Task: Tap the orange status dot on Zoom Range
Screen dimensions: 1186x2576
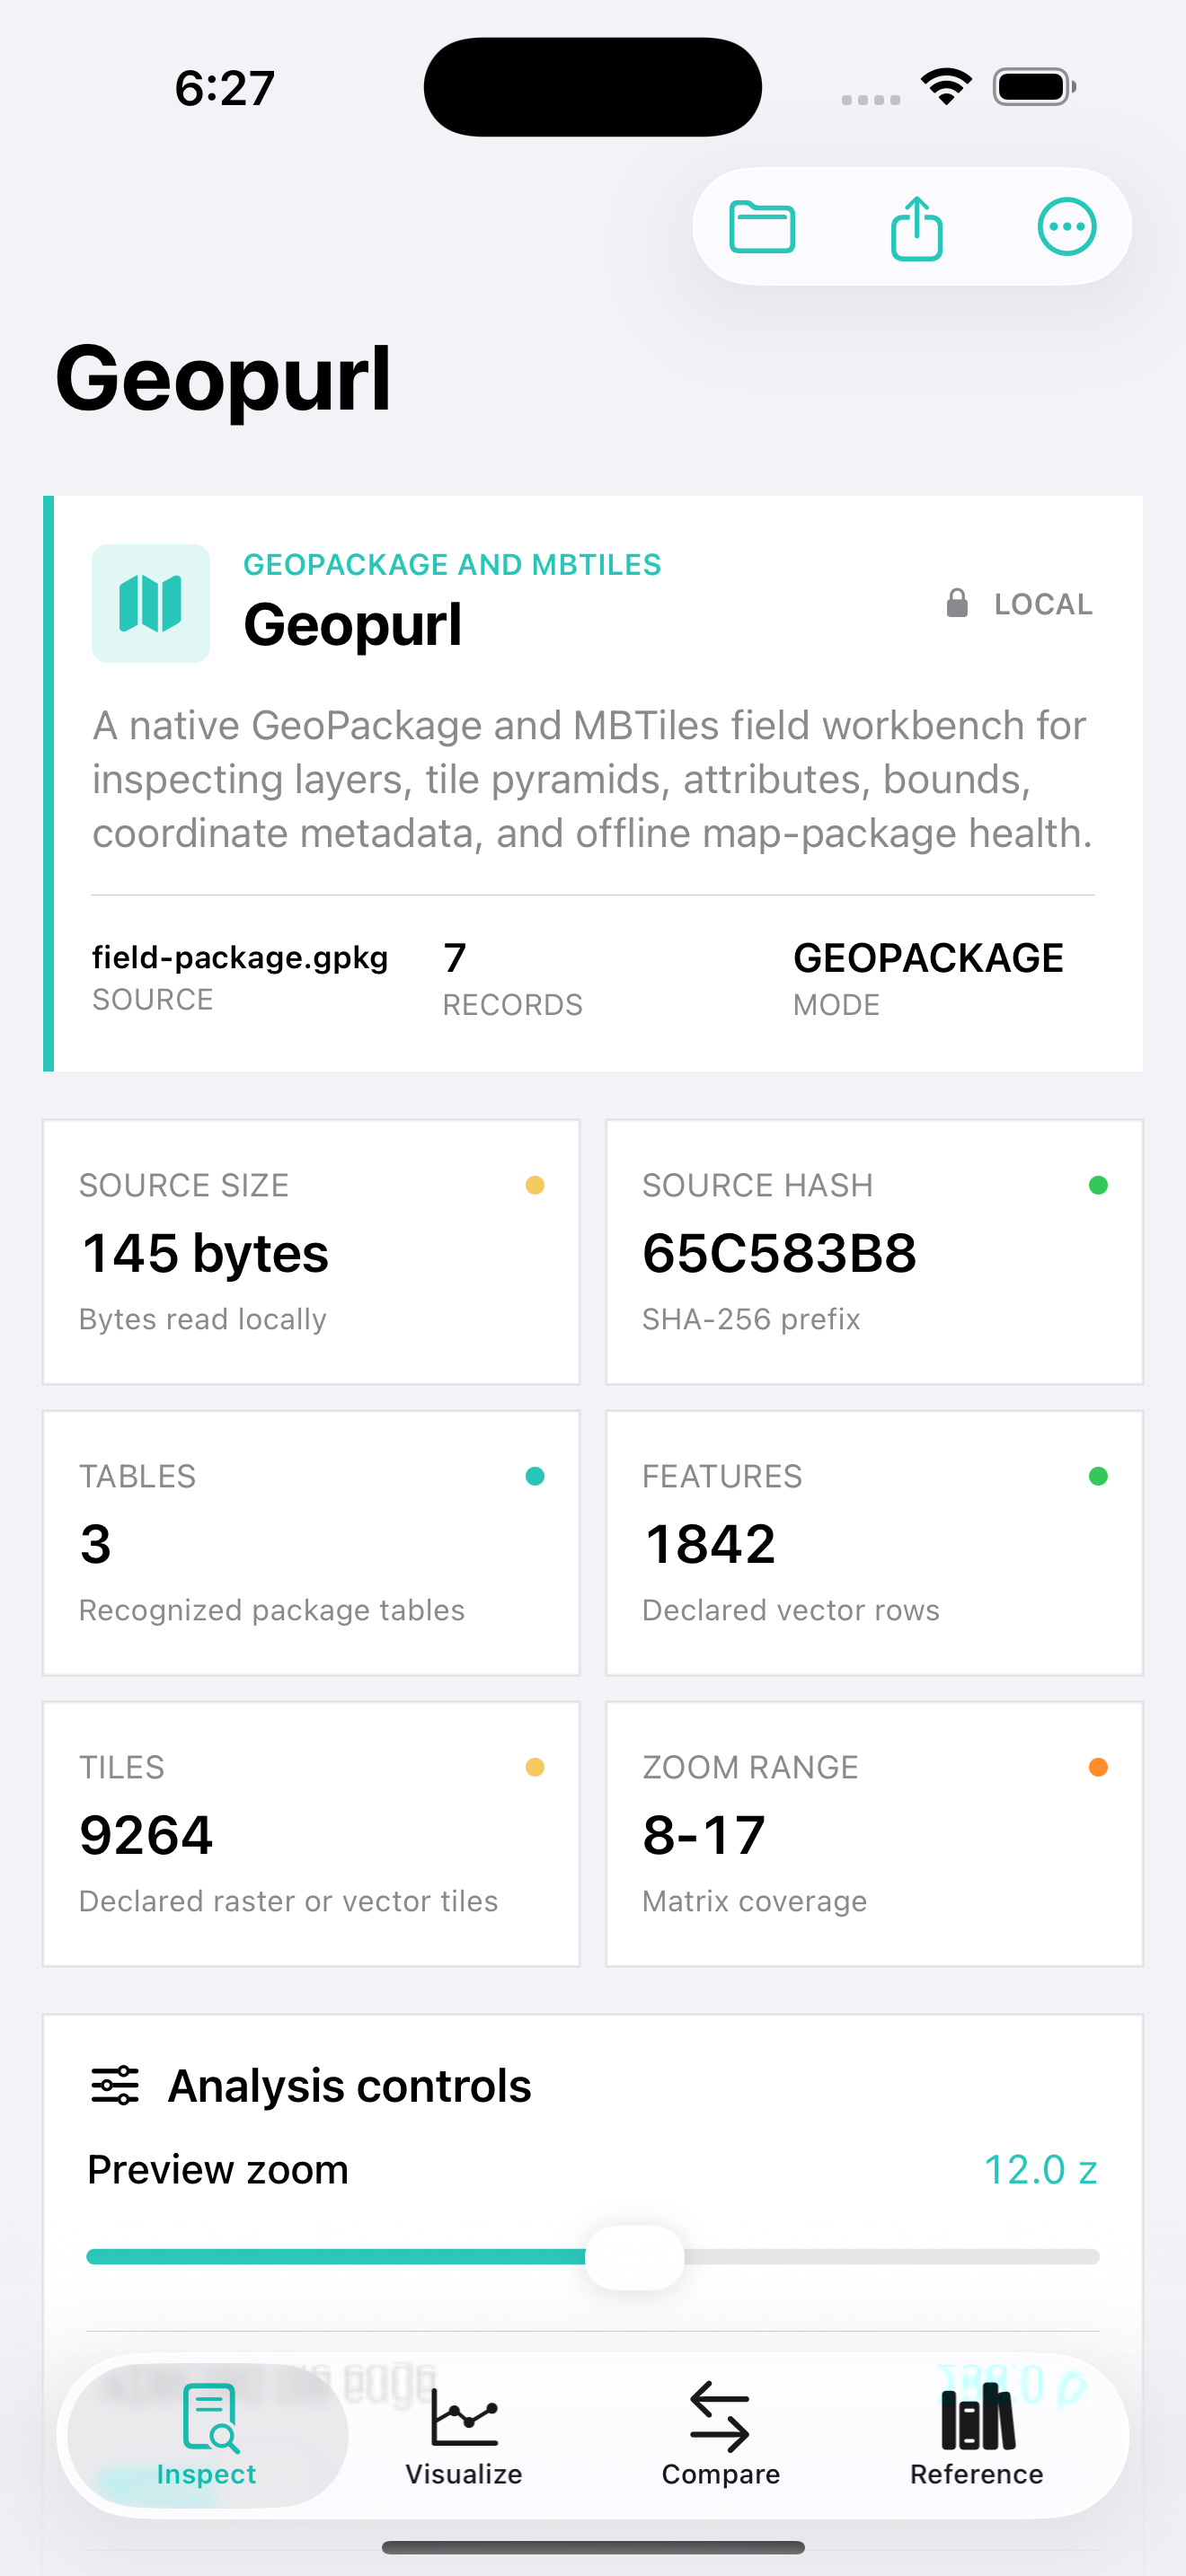Action: (x=1098, y=1767)
